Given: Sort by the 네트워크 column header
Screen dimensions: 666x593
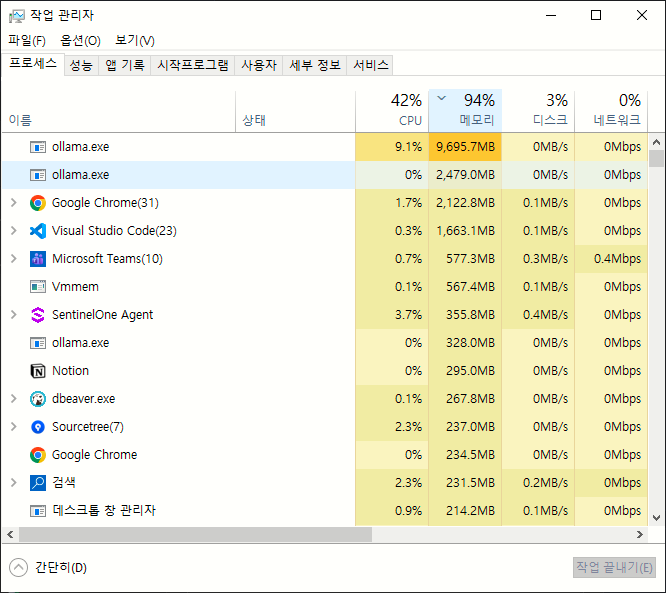Looking at the screenshot, I should click(611, 111).
